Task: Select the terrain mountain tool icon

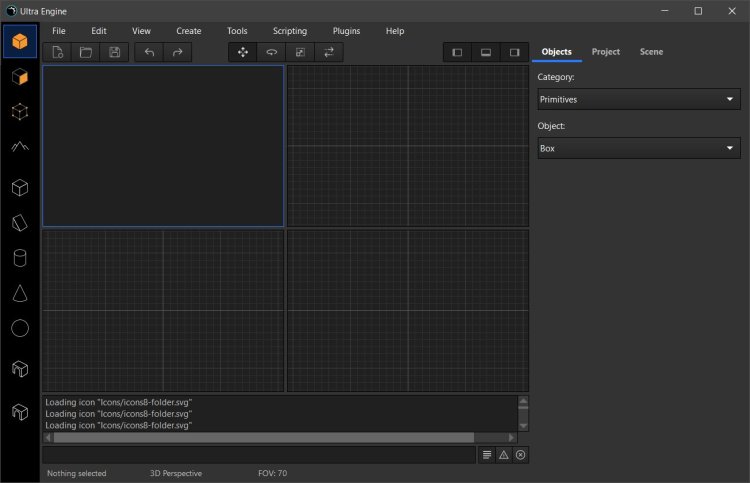Action: pos(20,146)
